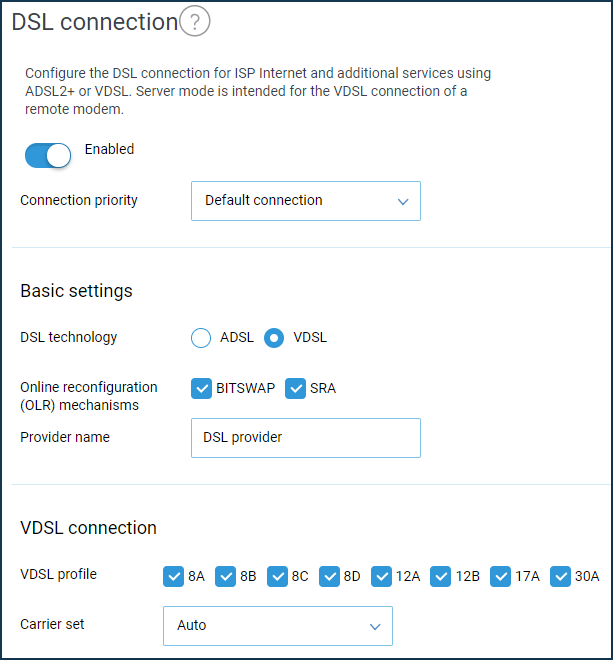Uncheck the 30A VDSL profile
The image size is (613, 660).
click(560, 576)
